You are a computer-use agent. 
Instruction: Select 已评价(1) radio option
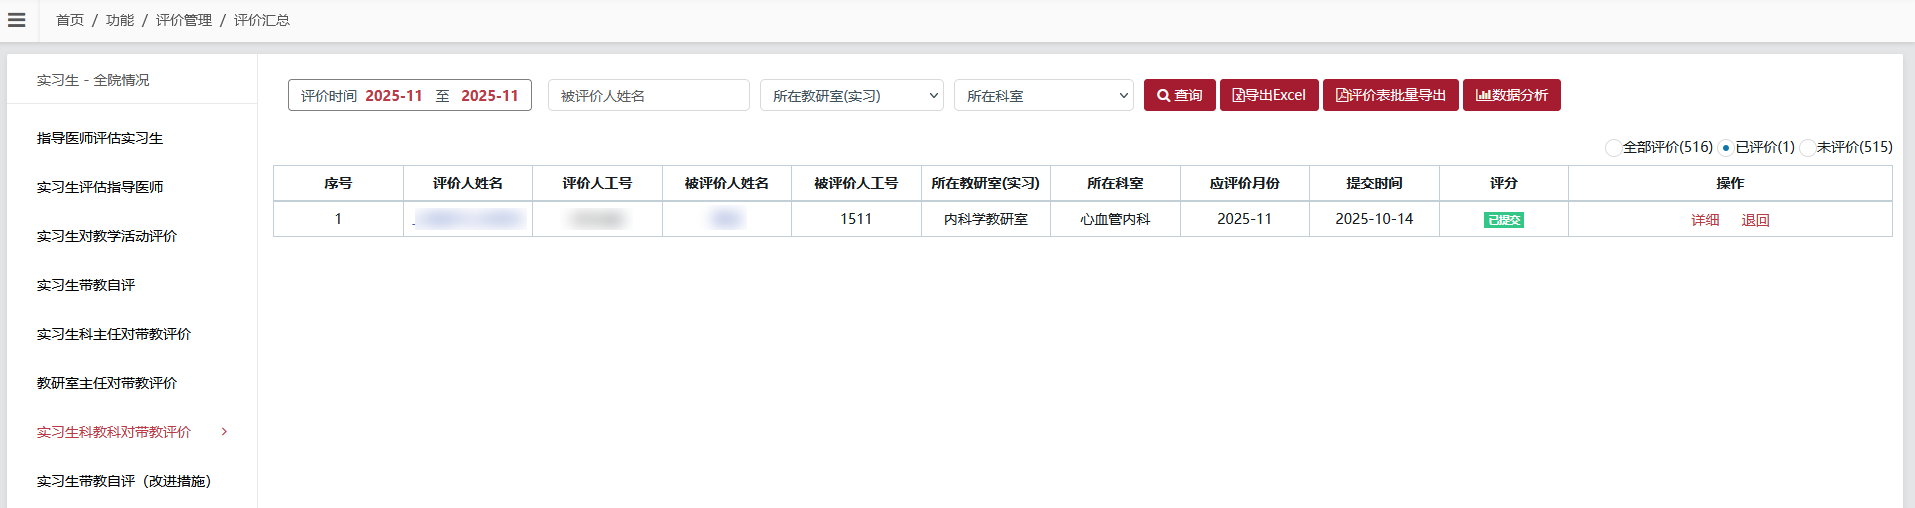1726,148
